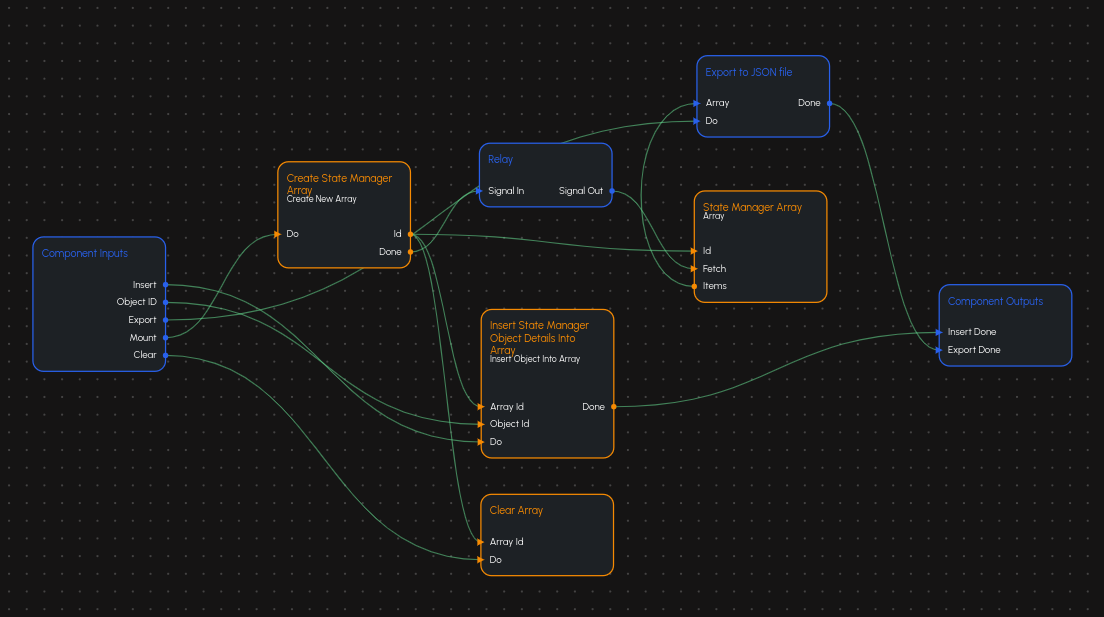Select the Component Inputs node header
The image size is (1104, 617).
coord(84,253)
